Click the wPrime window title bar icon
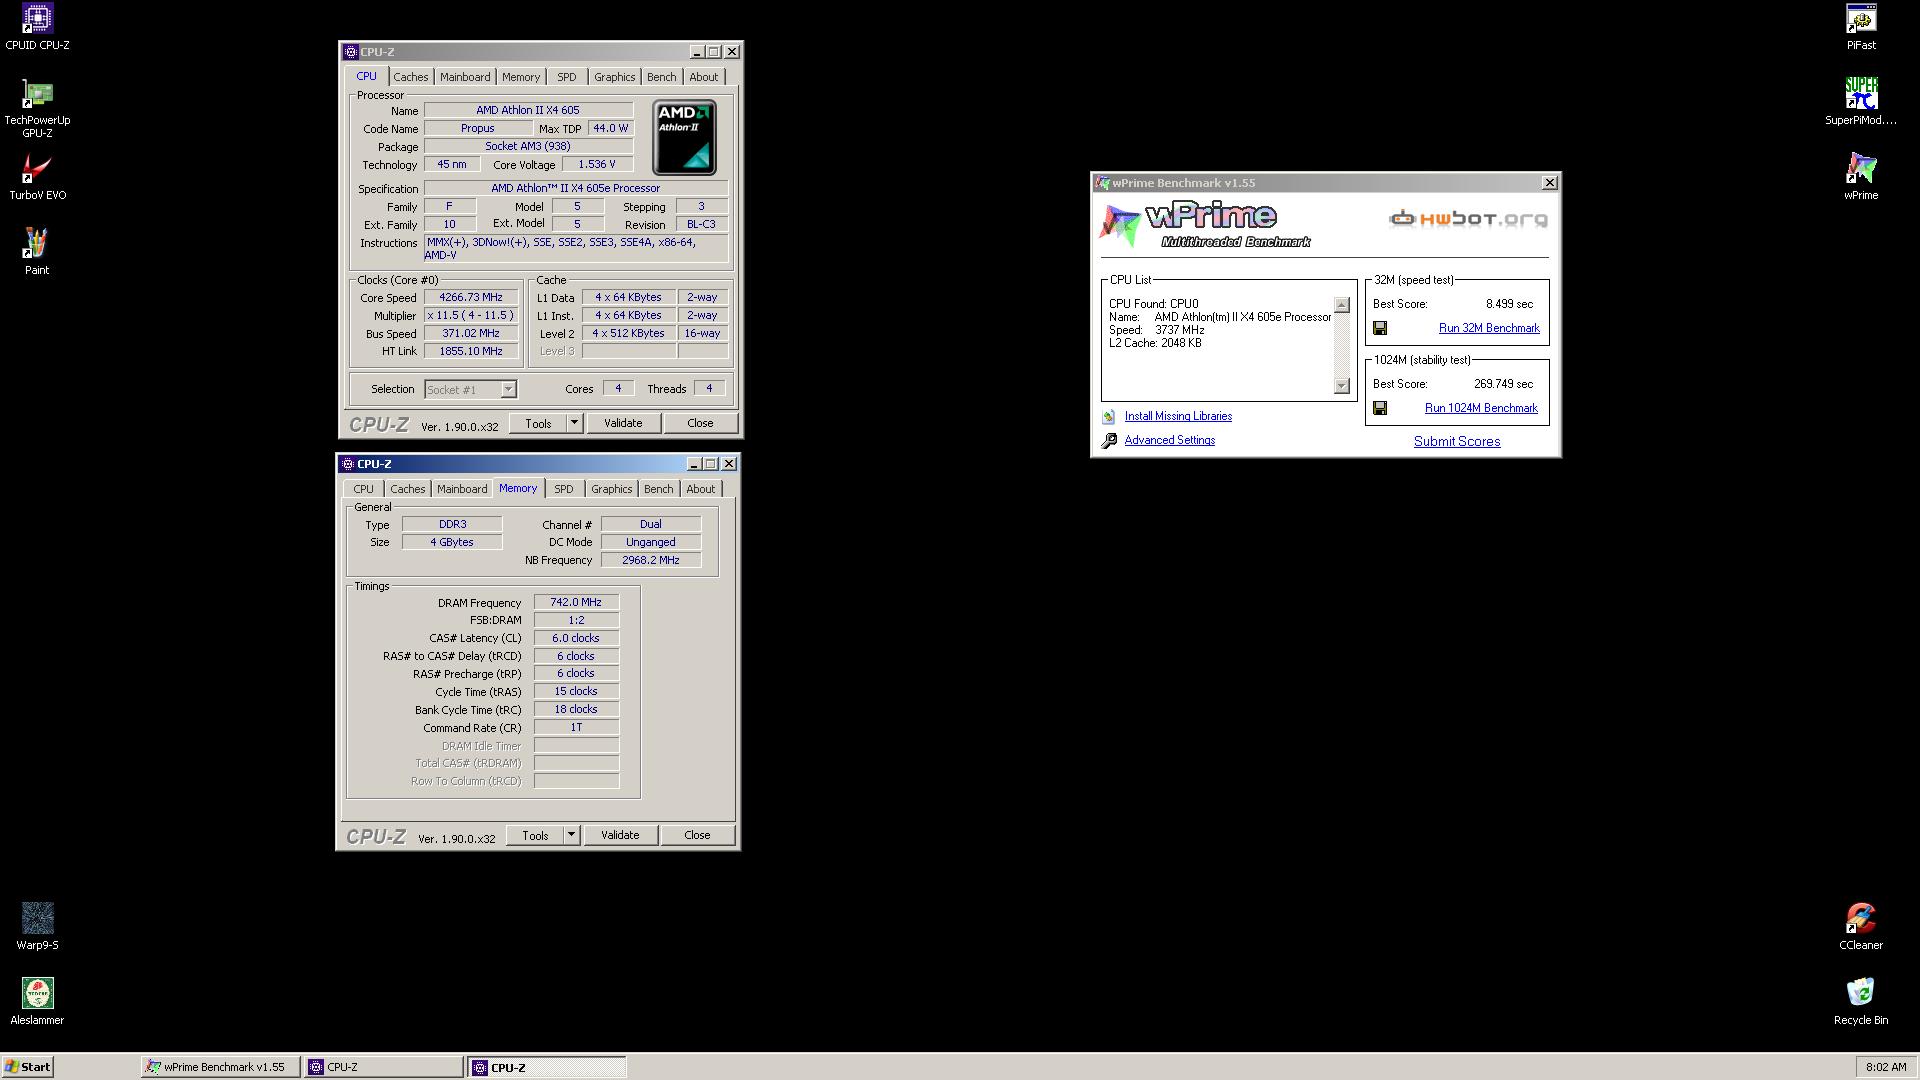1920x1080 pixels. point(1102,183)
